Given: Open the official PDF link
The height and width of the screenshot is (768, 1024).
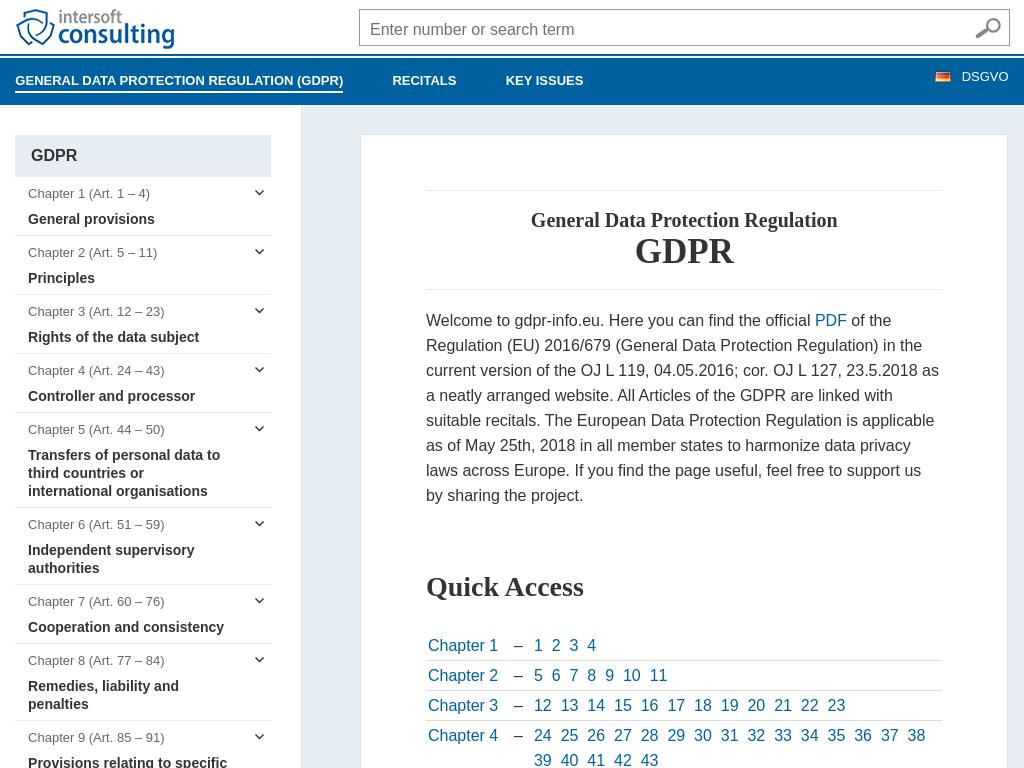Looking at the screenshot, I should click(x=830, y=321).
